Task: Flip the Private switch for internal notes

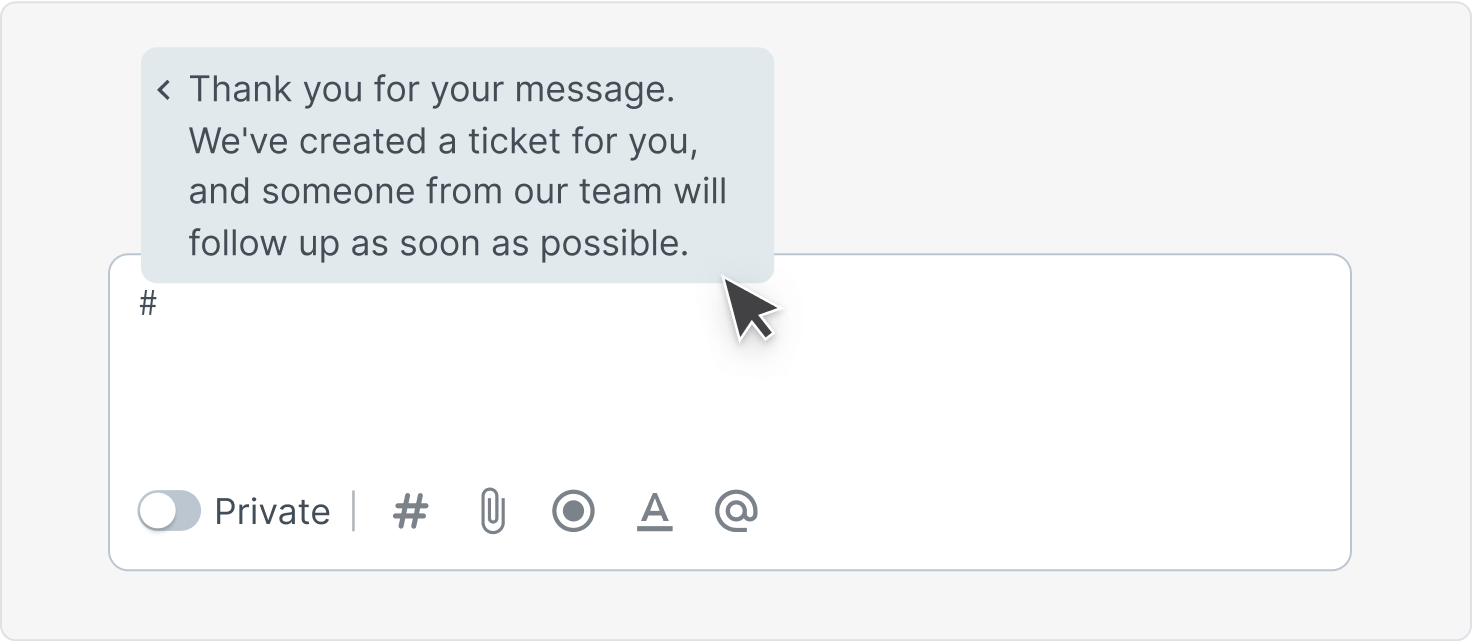Action: [168, 511]
